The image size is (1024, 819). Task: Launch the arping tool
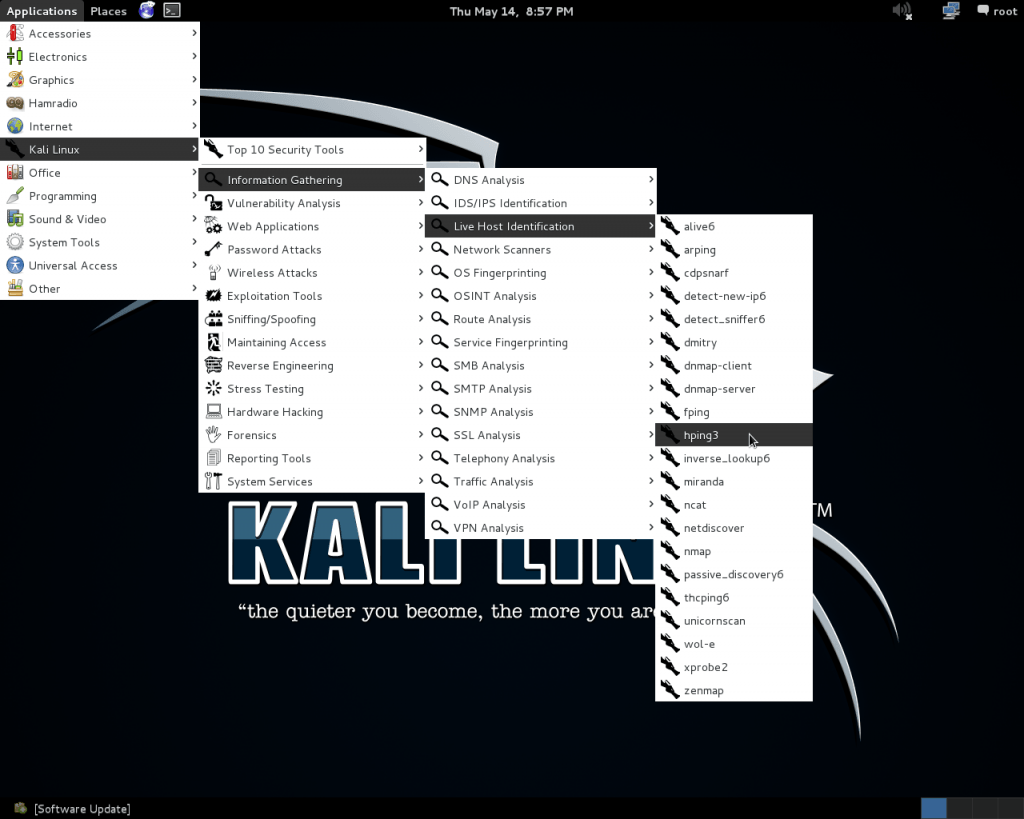pos(733,249)
